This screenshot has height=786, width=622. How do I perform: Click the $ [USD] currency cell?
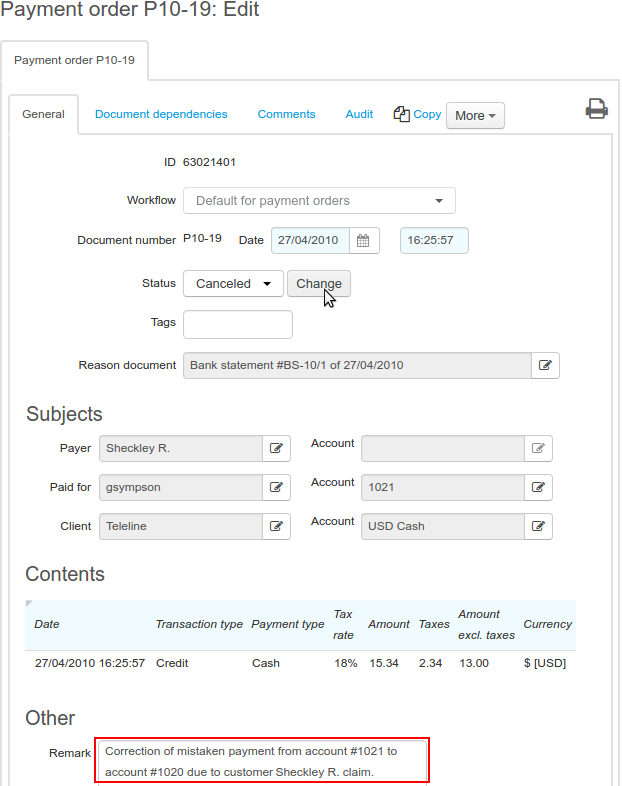pos(545,664)
